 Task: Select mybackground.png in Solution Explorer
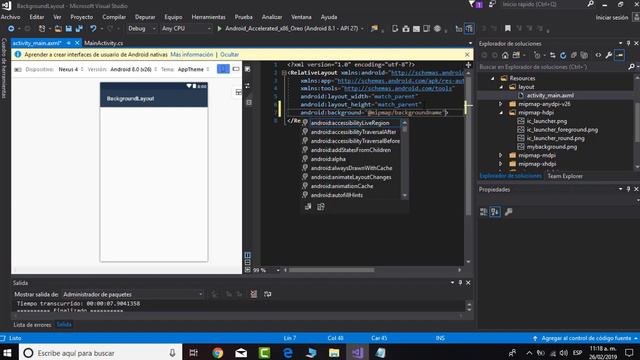(x=551, y=147)
